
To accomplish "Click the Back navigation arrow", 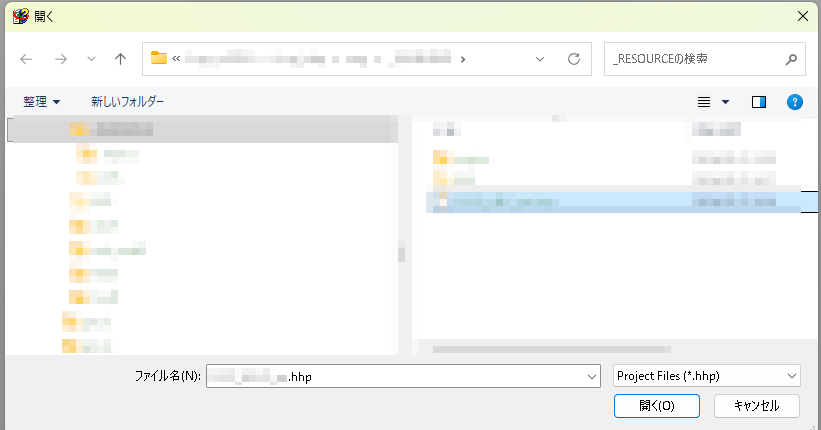I will [x=26, y=59].
